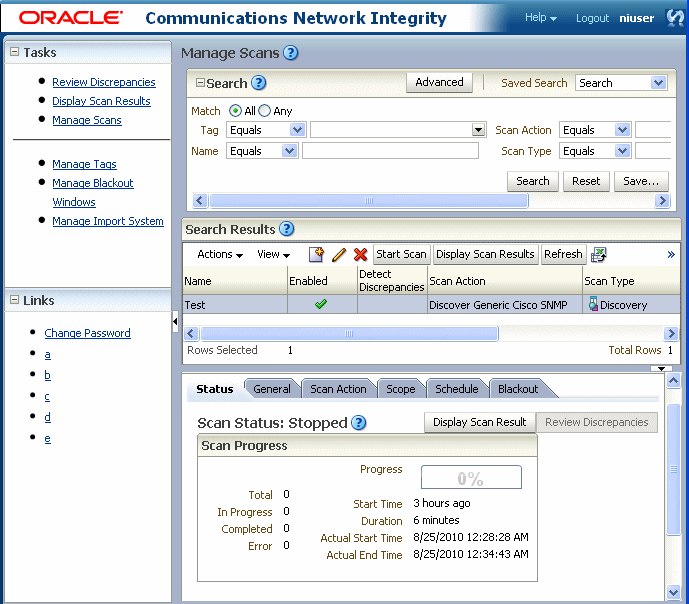
Task: Collapse the Tasks panel
Action: (x=15, y=52)
